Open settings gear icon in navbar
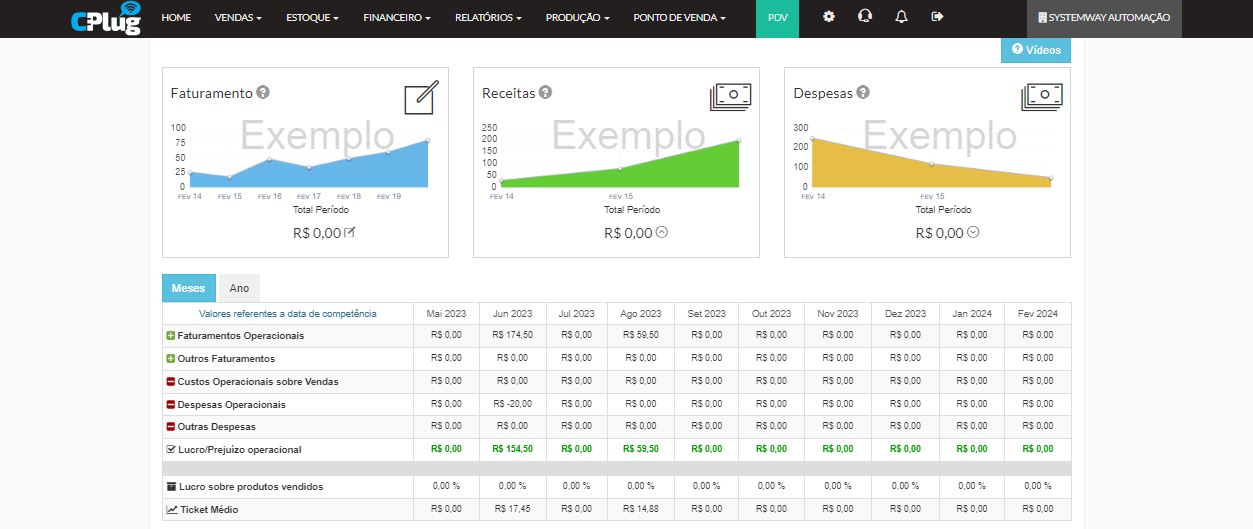The height and width of the screenshot is (529, 1253). click(828, 17)
